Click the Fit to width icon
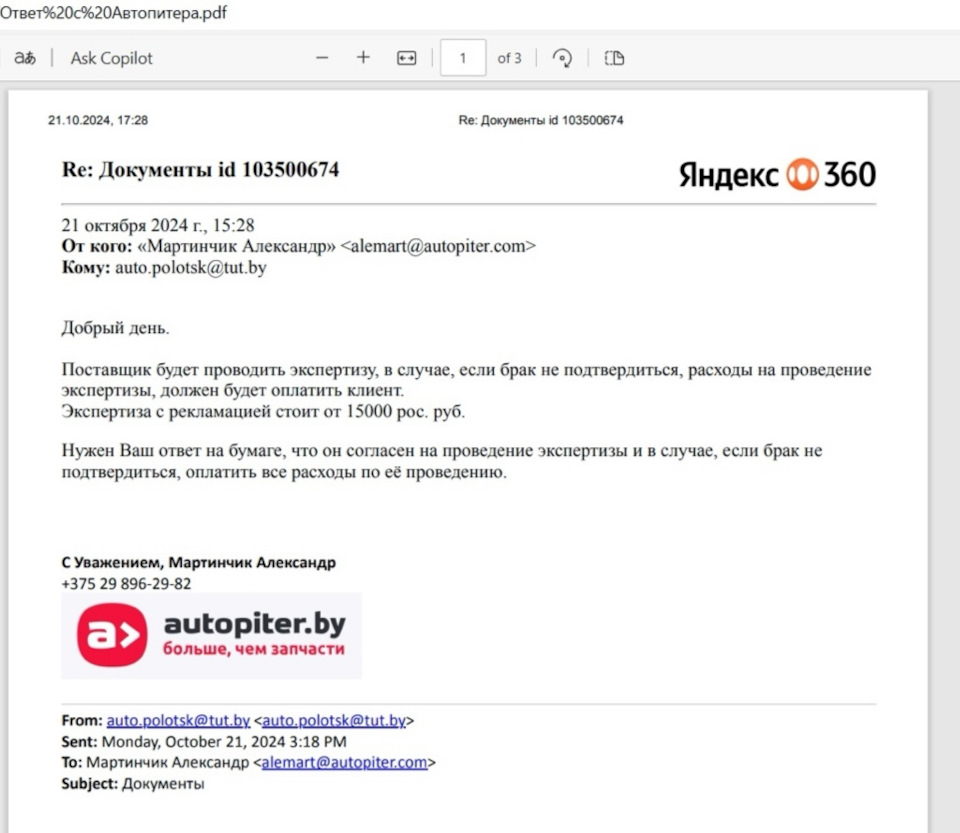The width and height of the screenshot is (960, 833). coord(407,58)
